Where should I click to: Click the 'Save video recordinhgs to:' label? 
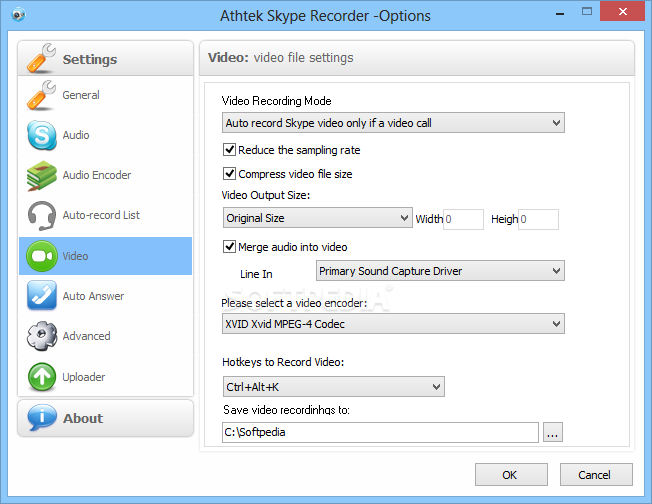286,410
